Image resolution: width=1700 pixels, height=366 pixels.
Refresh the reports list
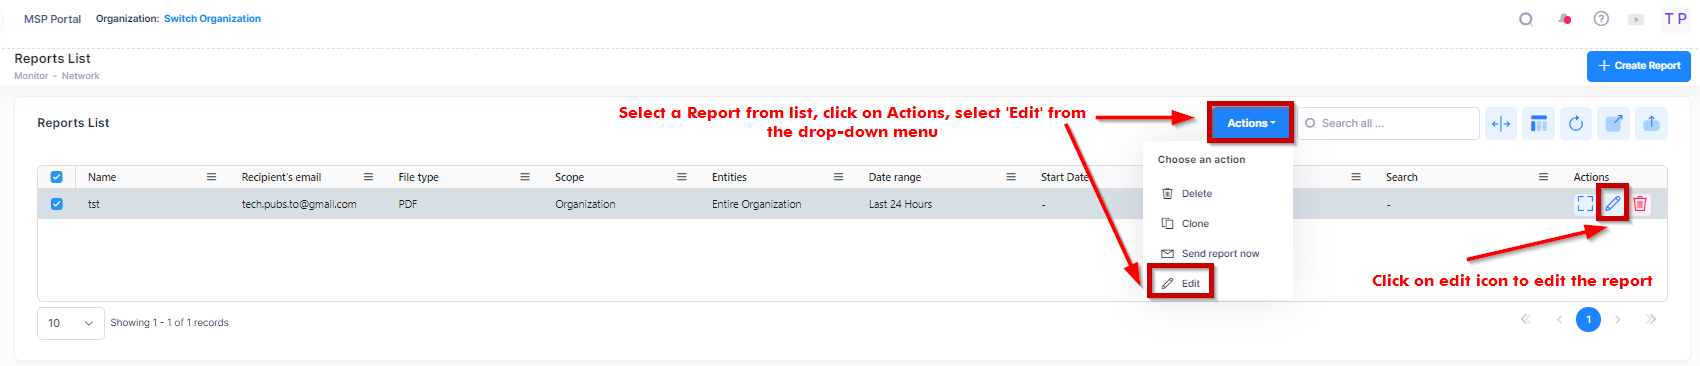tap(1576, 123)
